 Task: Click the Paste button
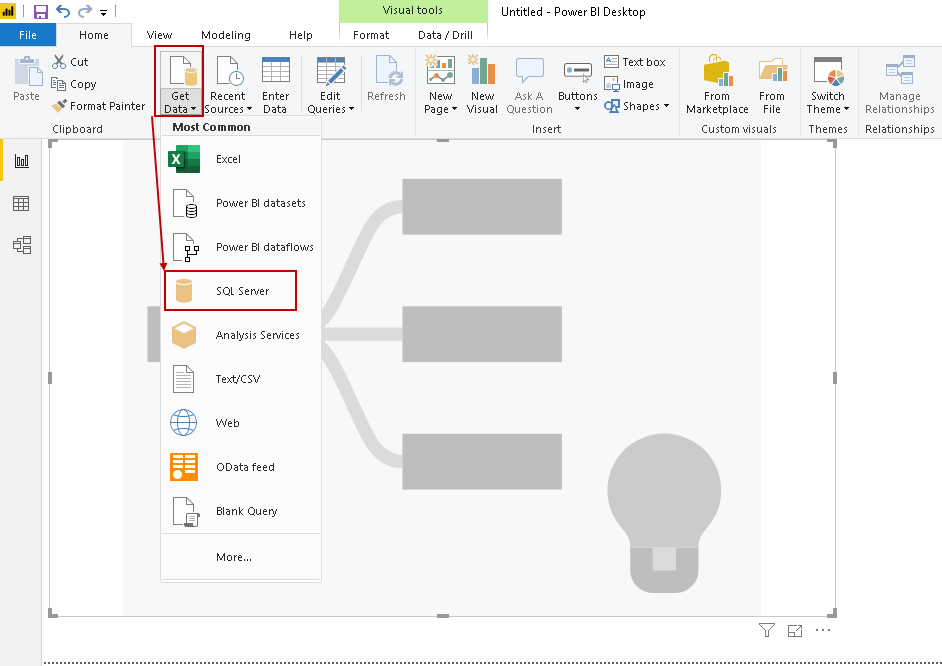tap(26, 78)
